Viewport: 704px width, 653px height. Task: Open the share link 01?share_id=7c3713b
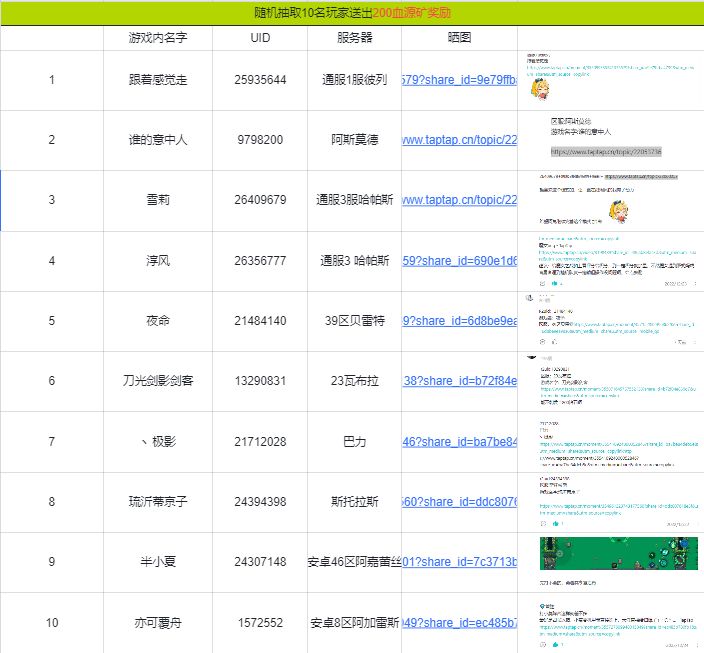pos(459,562)
